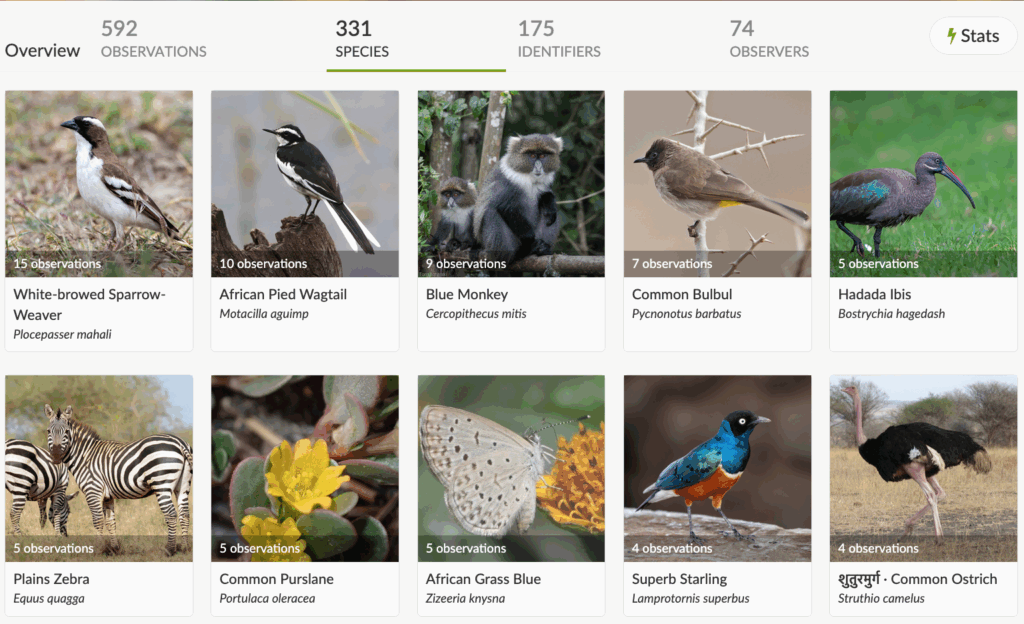Open the 74 Observers tab
Image resolution: width=1024 pixels, height=624 pixels.
[769, 36]
